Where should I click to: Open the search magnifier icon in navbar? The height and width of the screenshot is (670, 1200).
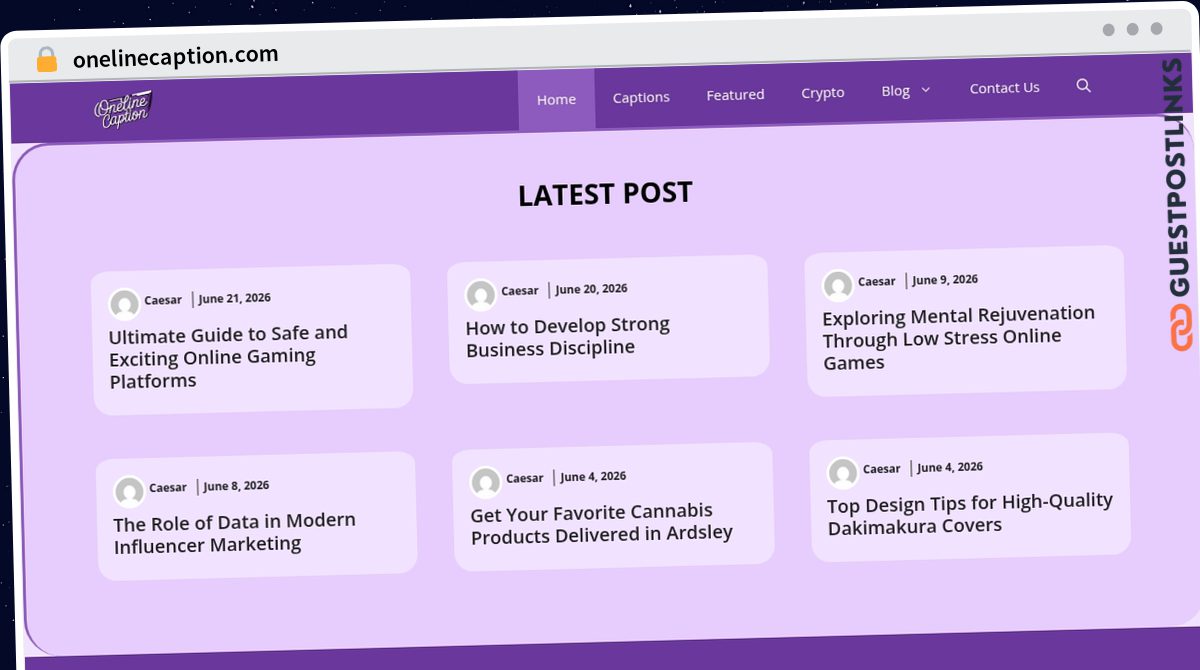pos(1083,86)
